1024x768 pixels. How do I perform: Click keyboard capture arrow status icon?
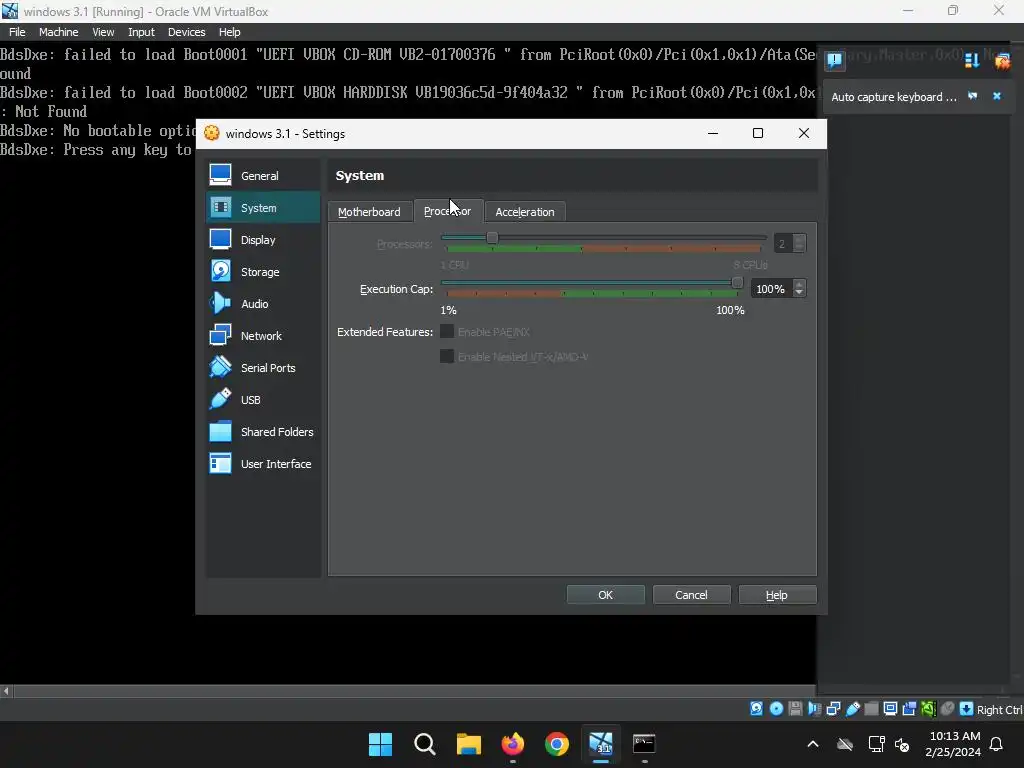967,709
